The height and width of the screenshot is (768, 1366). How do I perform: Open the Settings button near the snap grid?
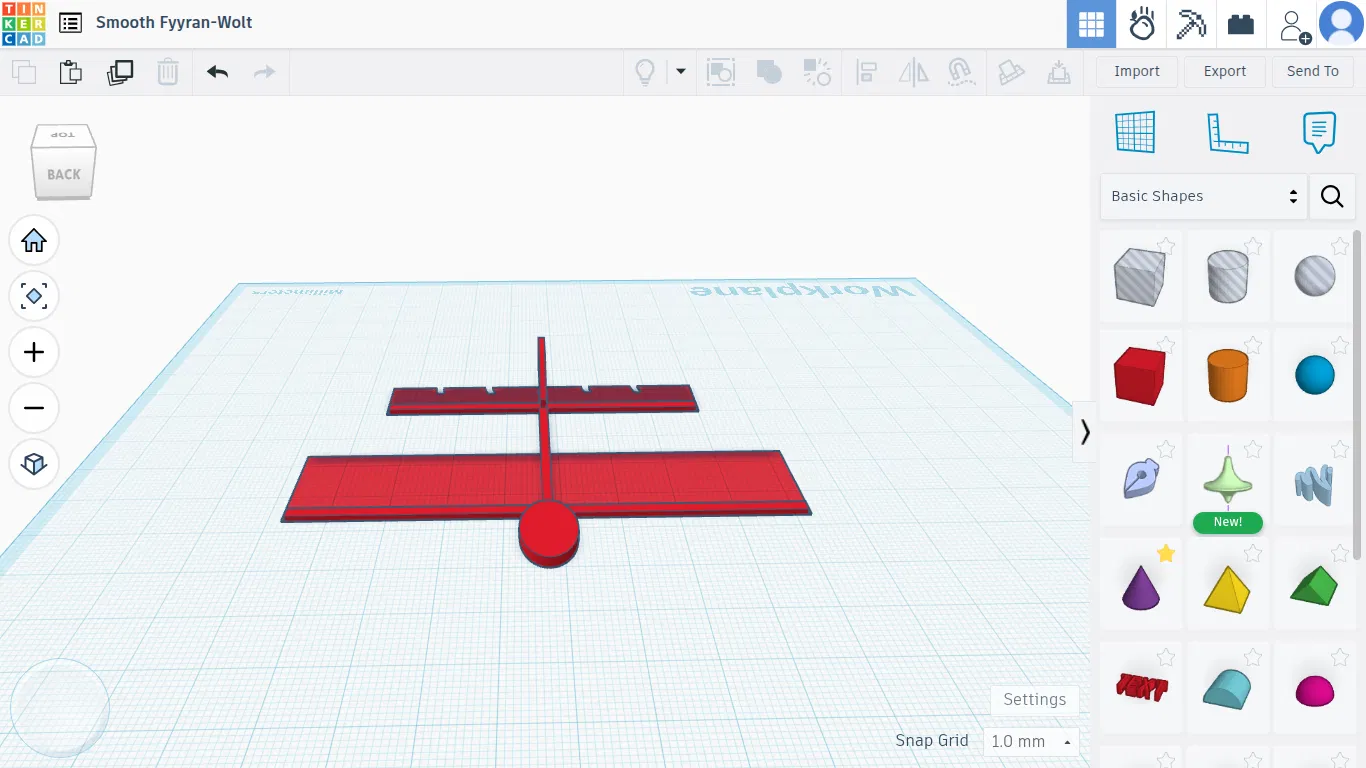1035,700
